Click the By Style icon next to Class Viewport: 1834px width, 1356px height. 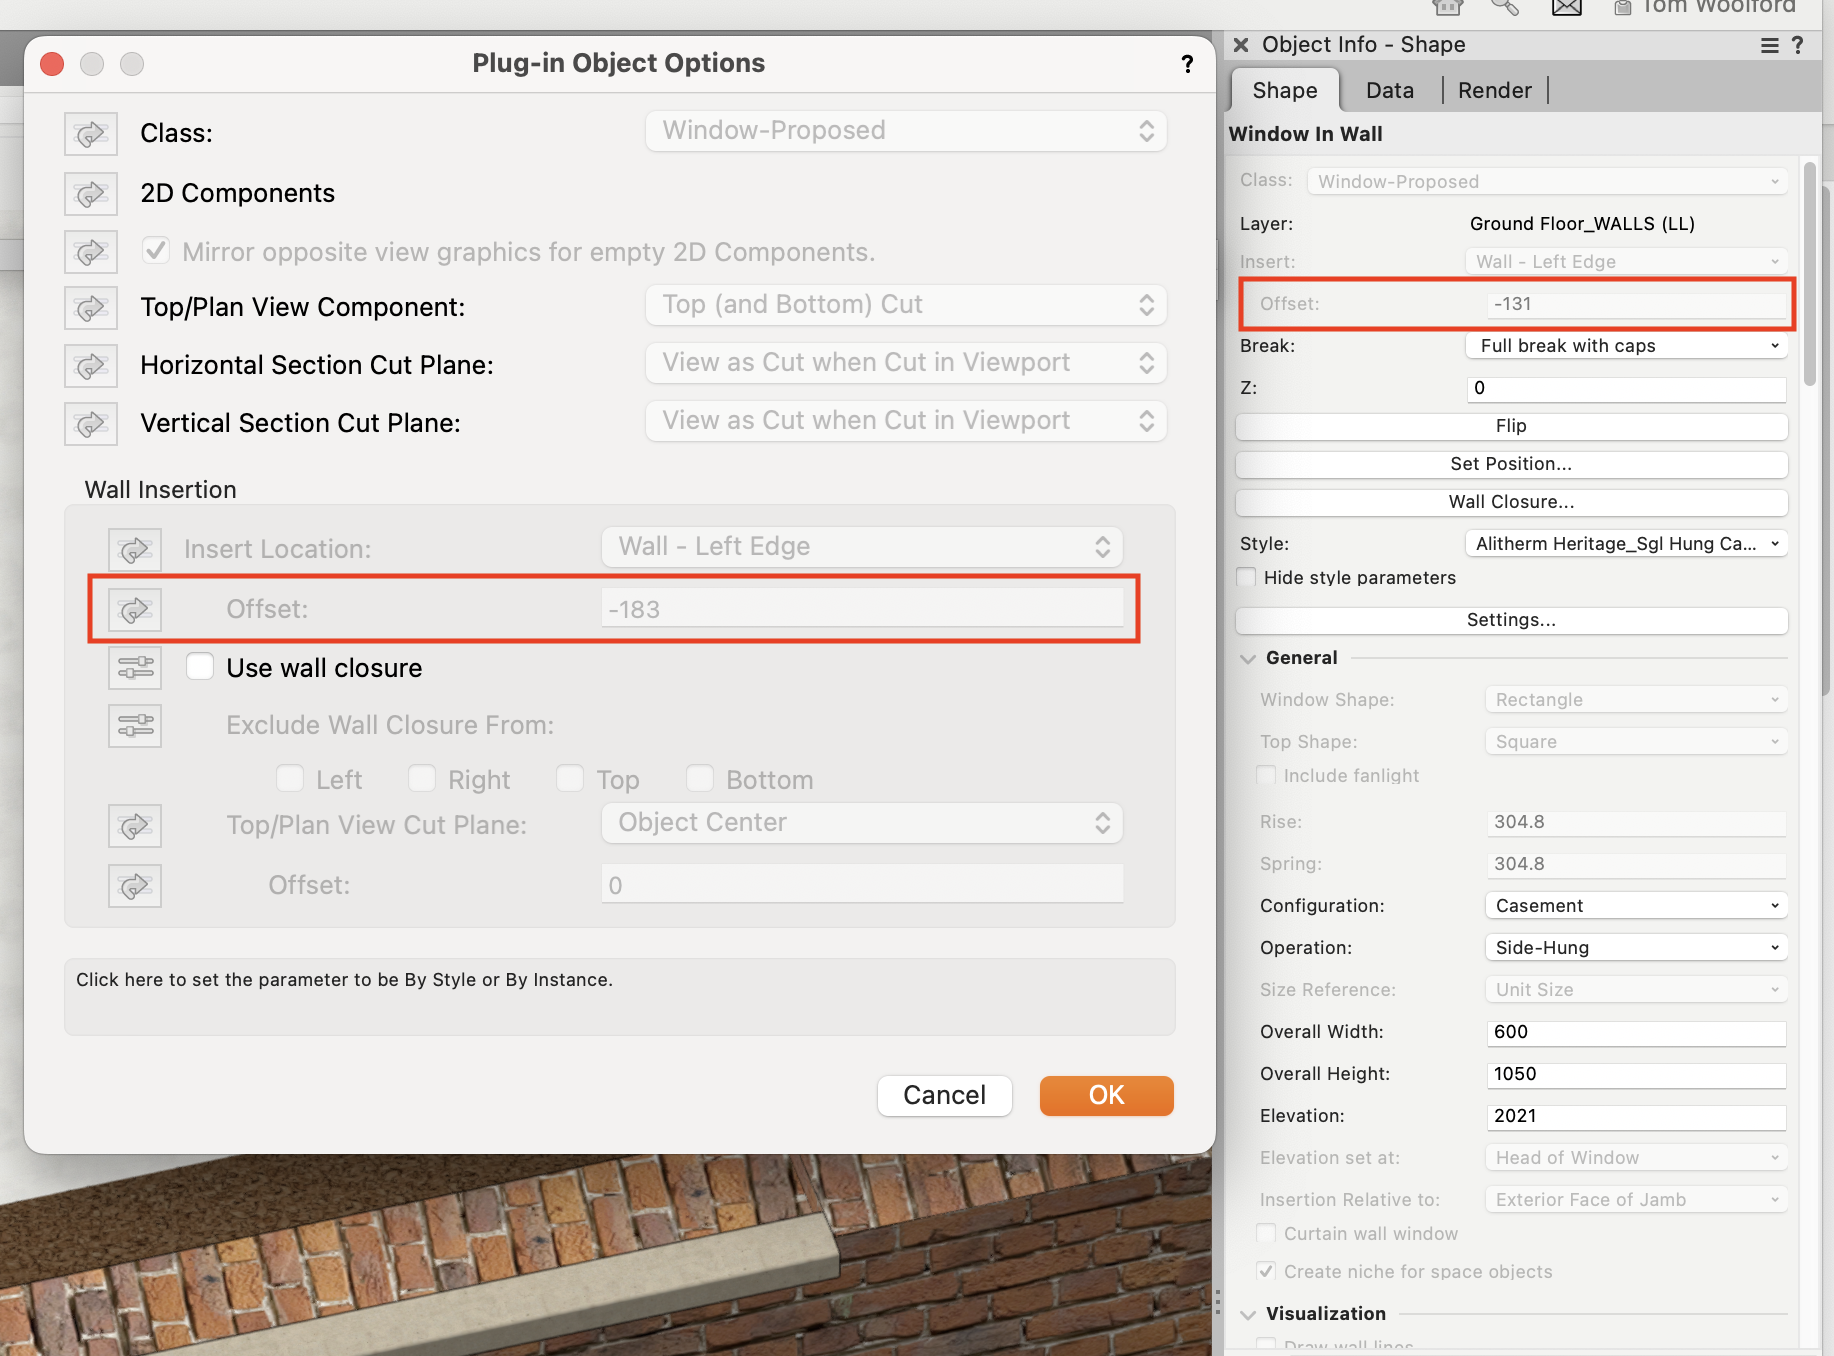[90, 133]
